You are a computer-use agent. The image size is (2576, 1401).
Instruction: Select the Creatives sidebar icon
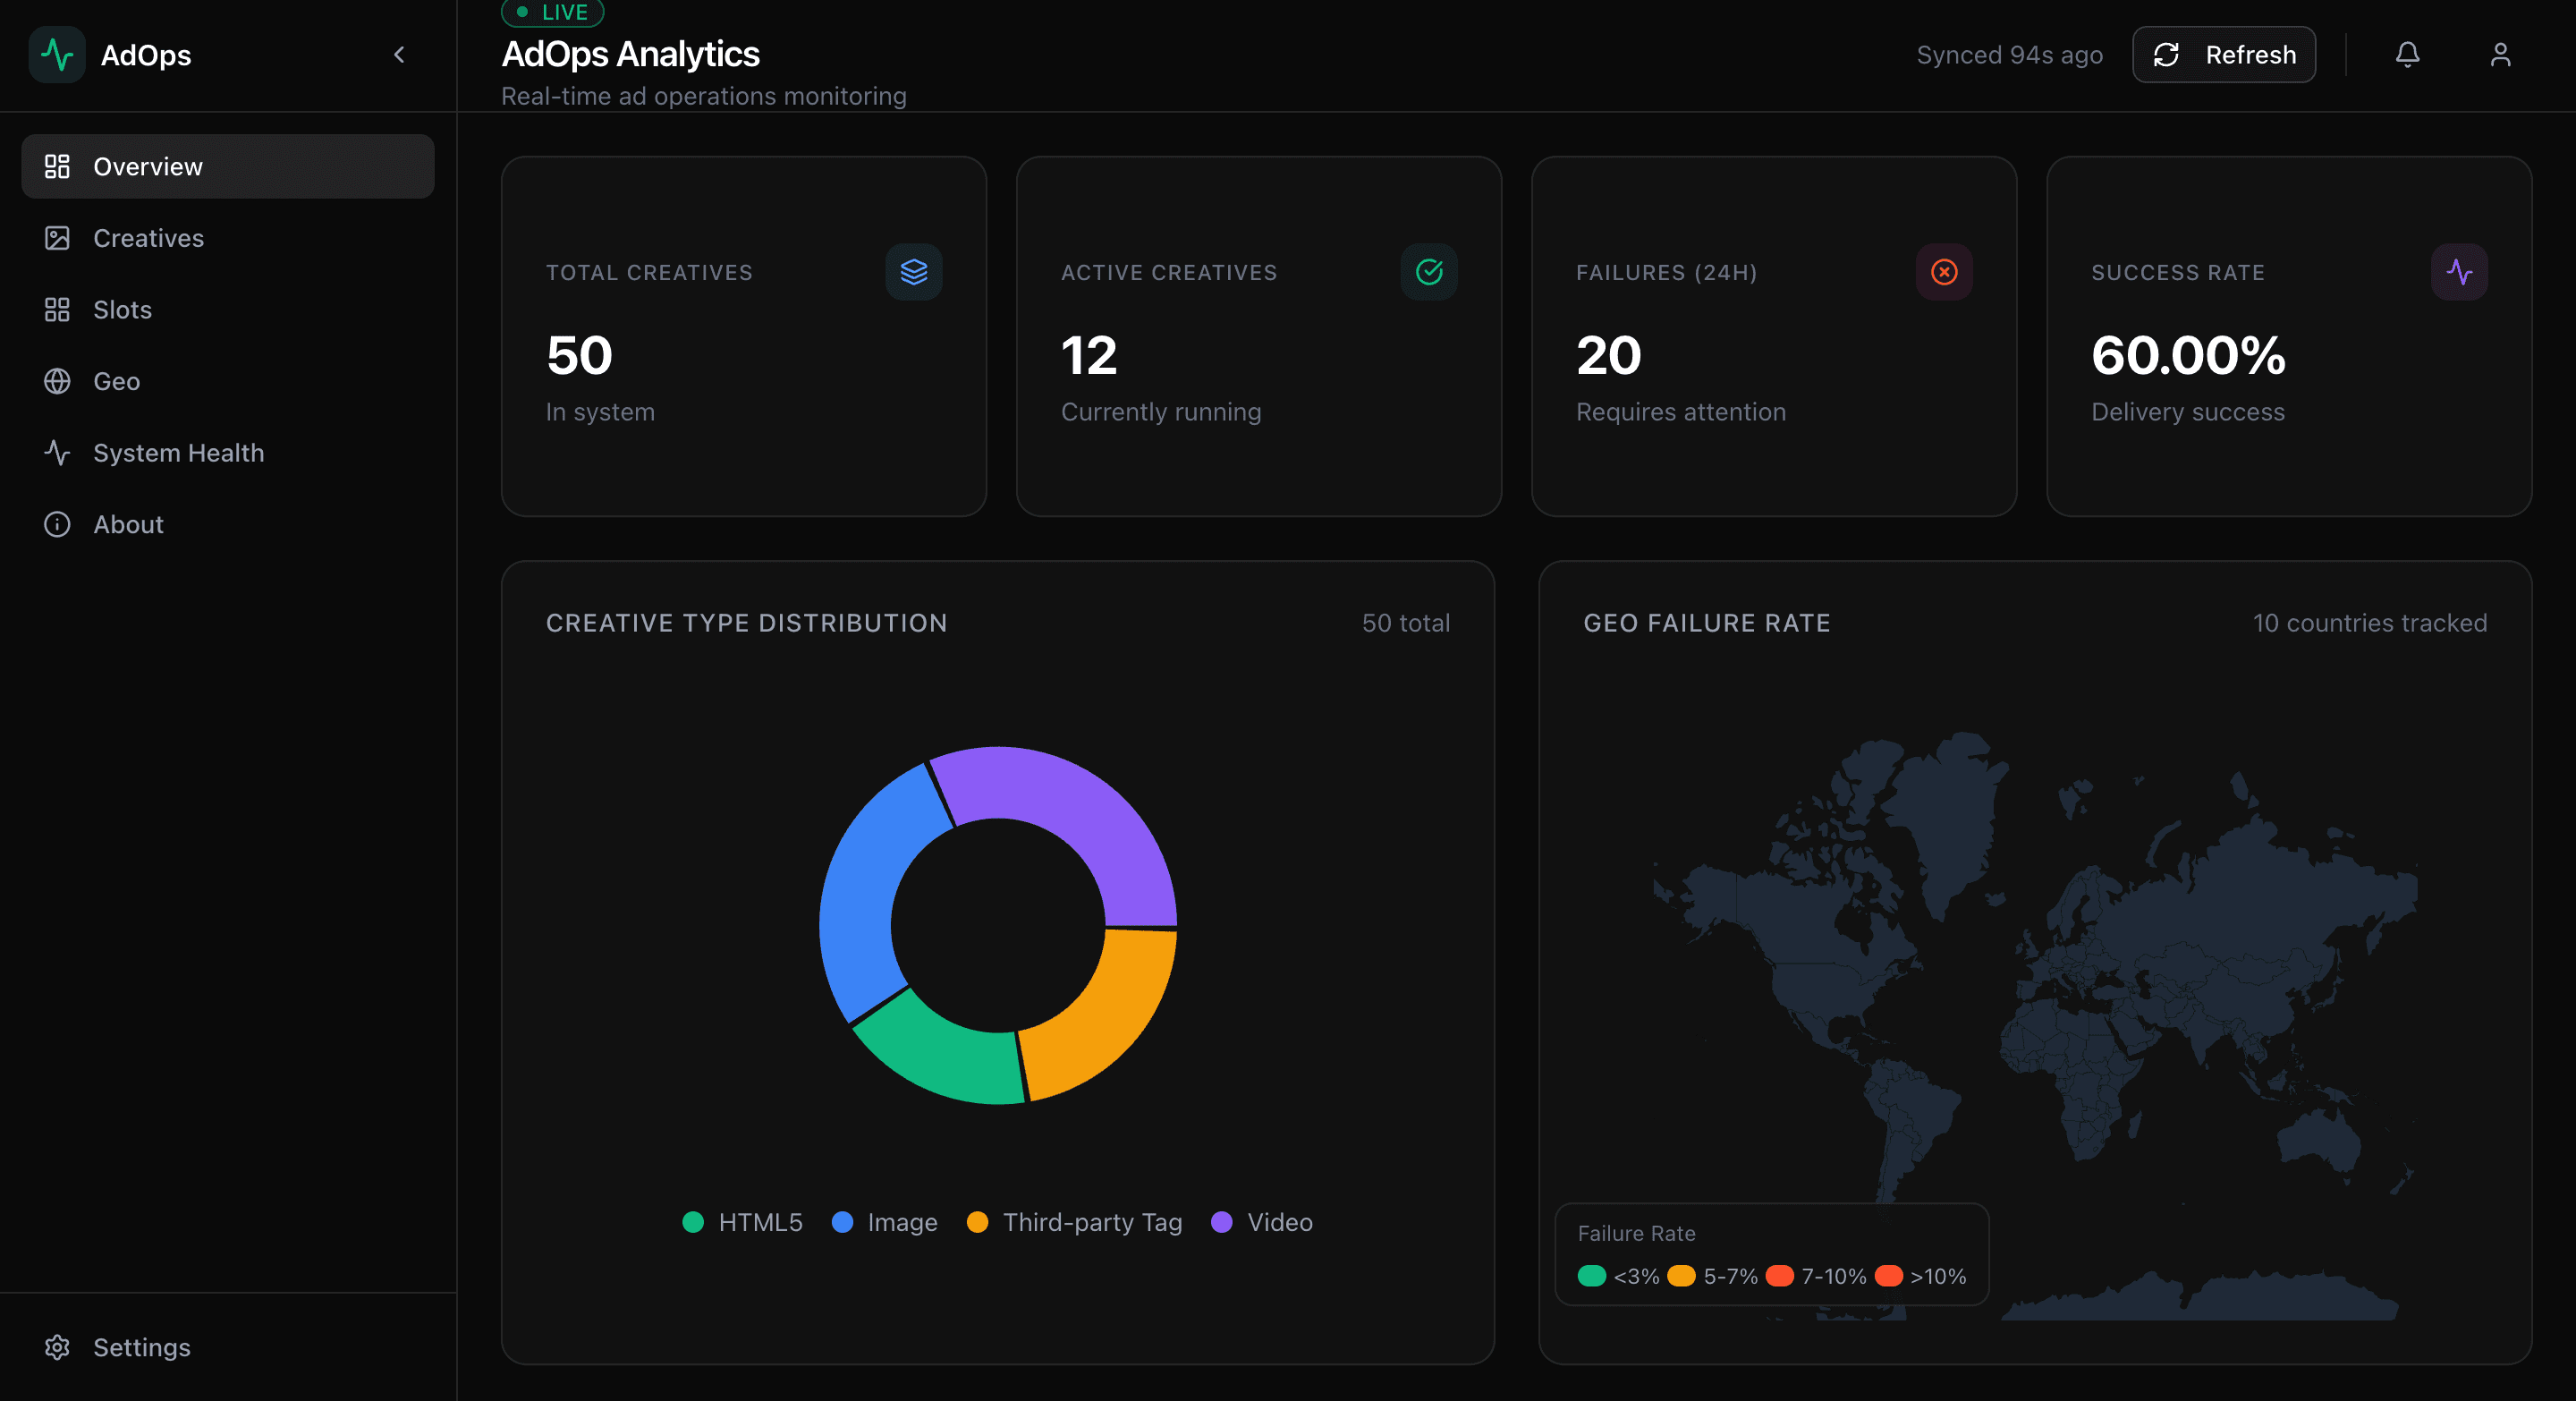tap(57, 238)
